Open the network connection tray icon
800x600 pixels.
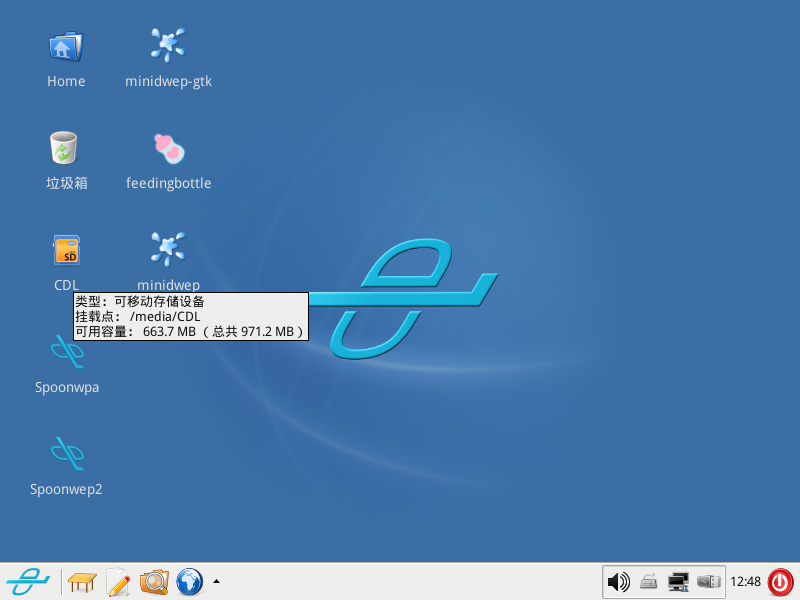679,581
